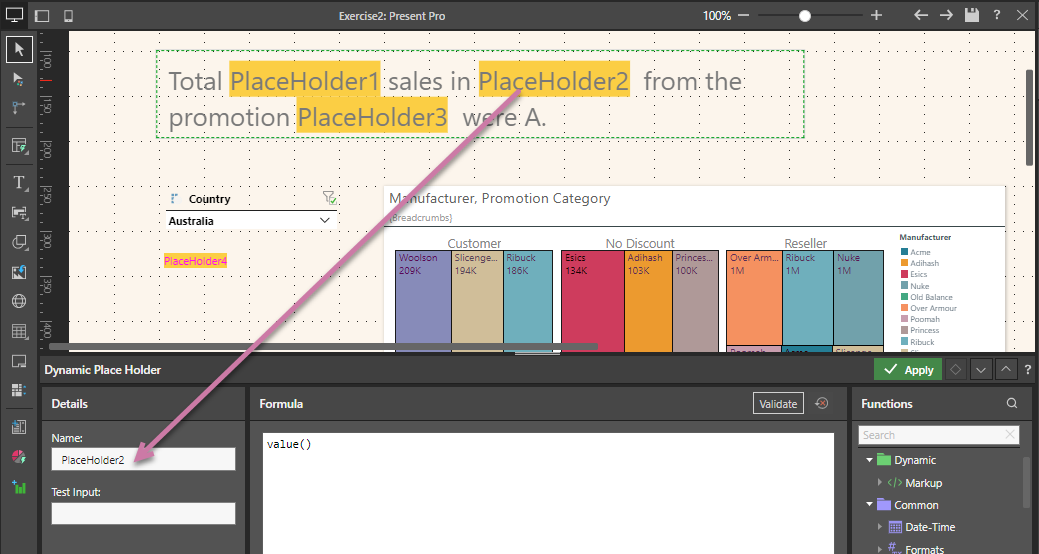Viewport: 1039px width, 554px height.
Task: Adjust the zoom slider handle
Action: (804, 15)
